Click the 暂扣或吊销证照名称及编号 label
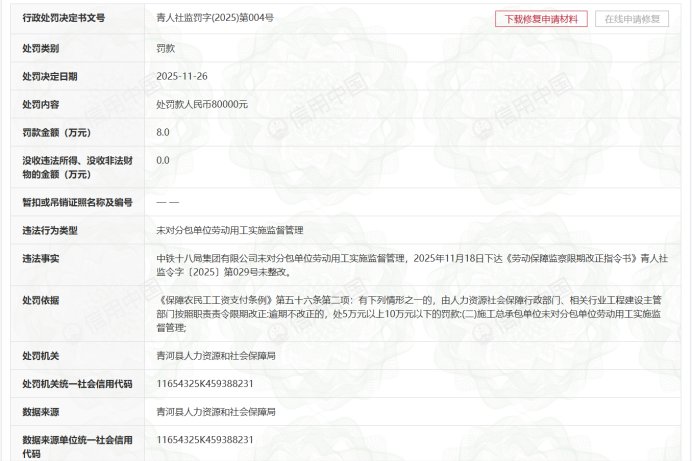The width and height of the screenshot is (692, 461). (77, 202)
